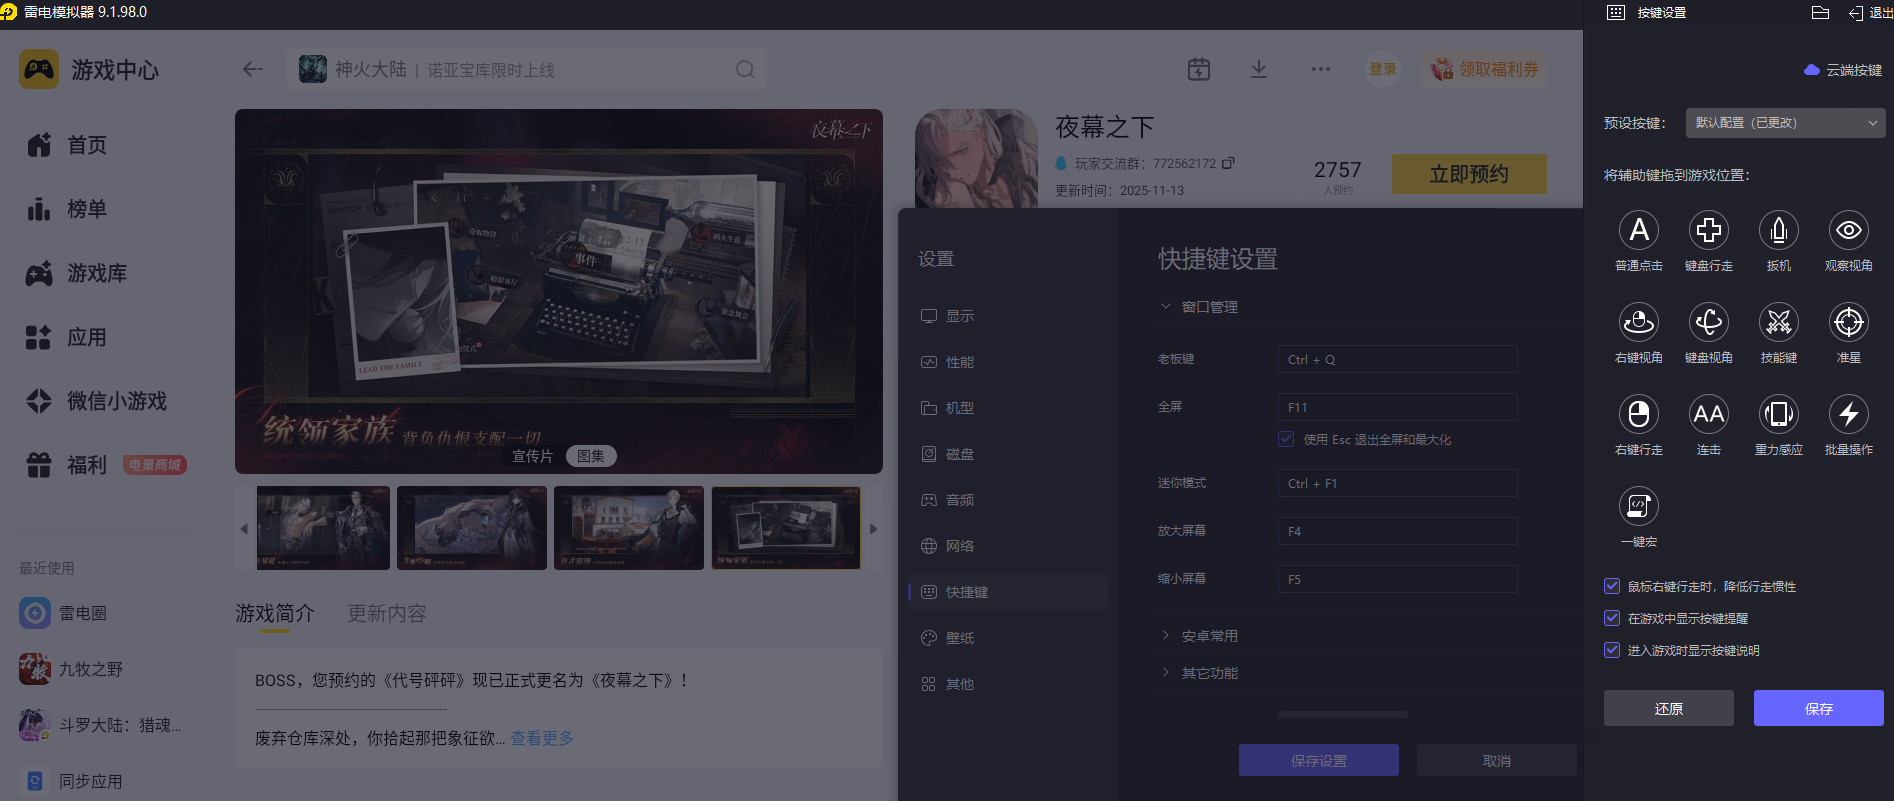
Task: Select the 技能键 skill key icon
Action: (x=1778, y=323)
